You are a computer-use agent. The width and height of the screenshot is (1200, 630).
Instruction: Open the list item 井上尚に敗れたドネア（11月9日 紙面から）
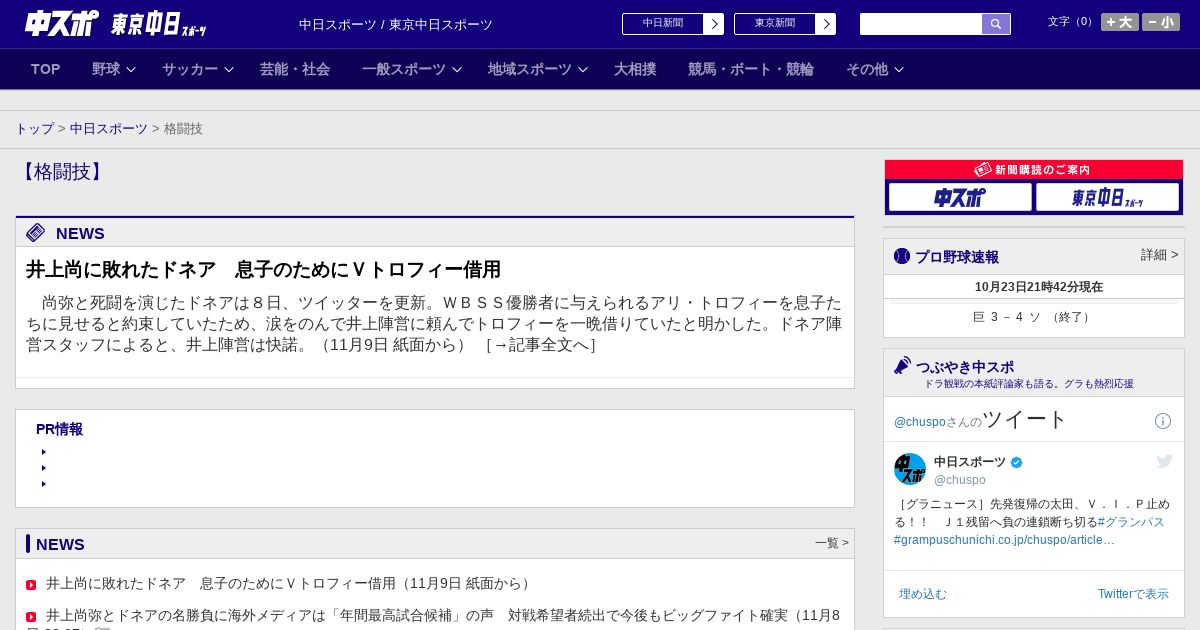tap(290, 583)
